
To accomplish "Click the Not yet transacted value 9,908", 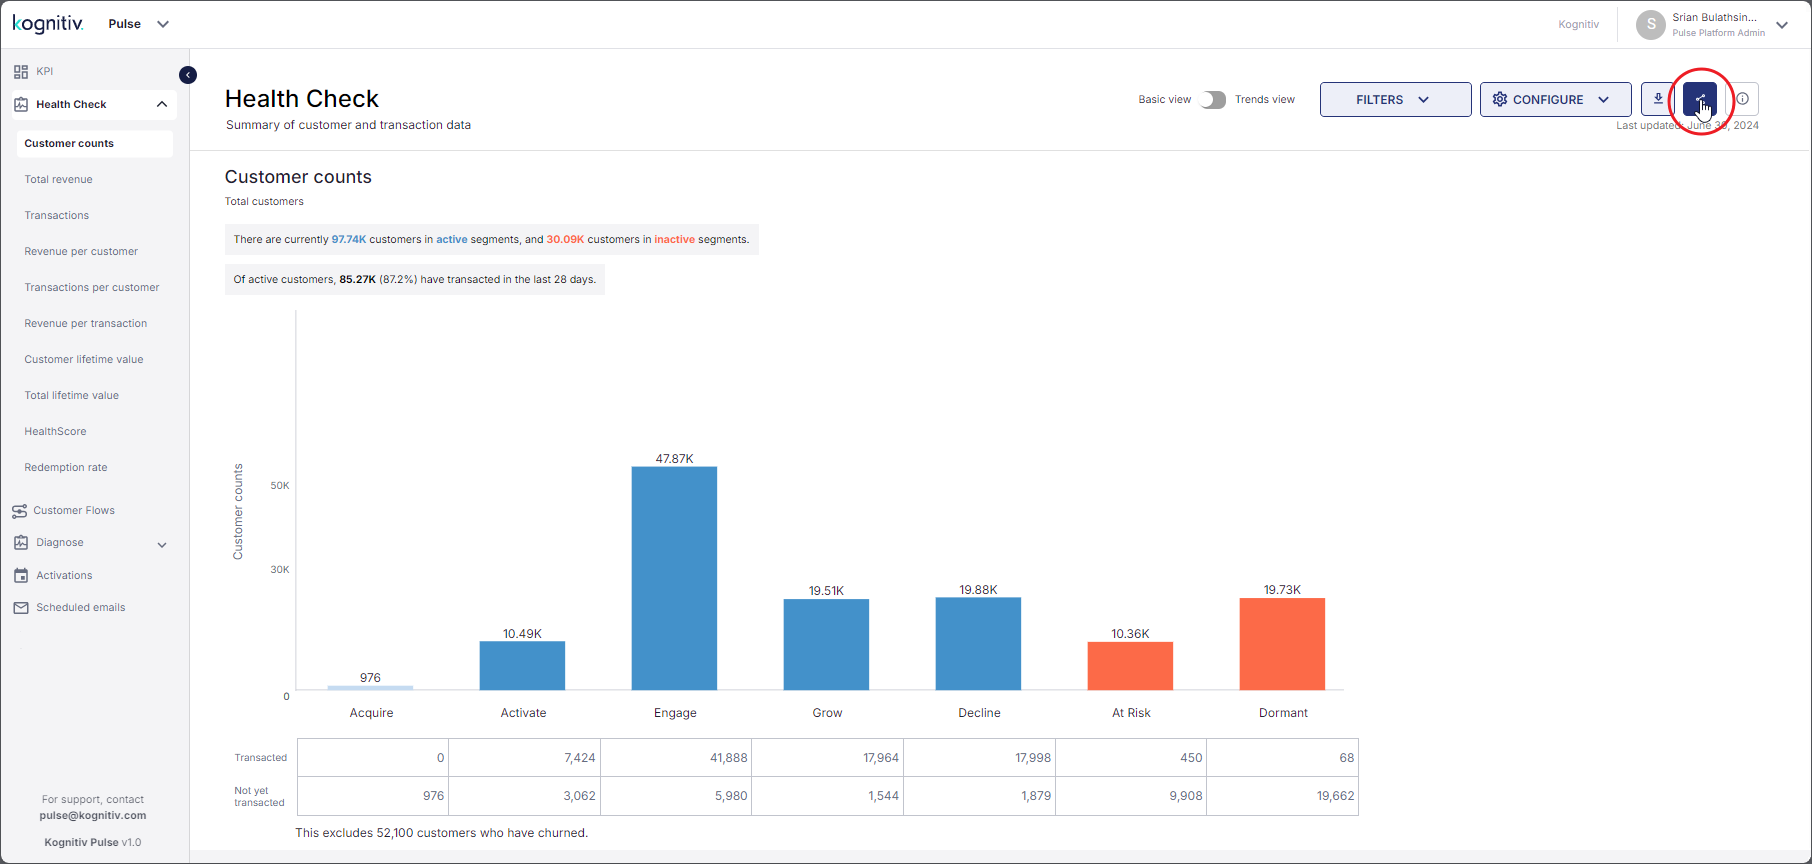I will point(1186,796).
